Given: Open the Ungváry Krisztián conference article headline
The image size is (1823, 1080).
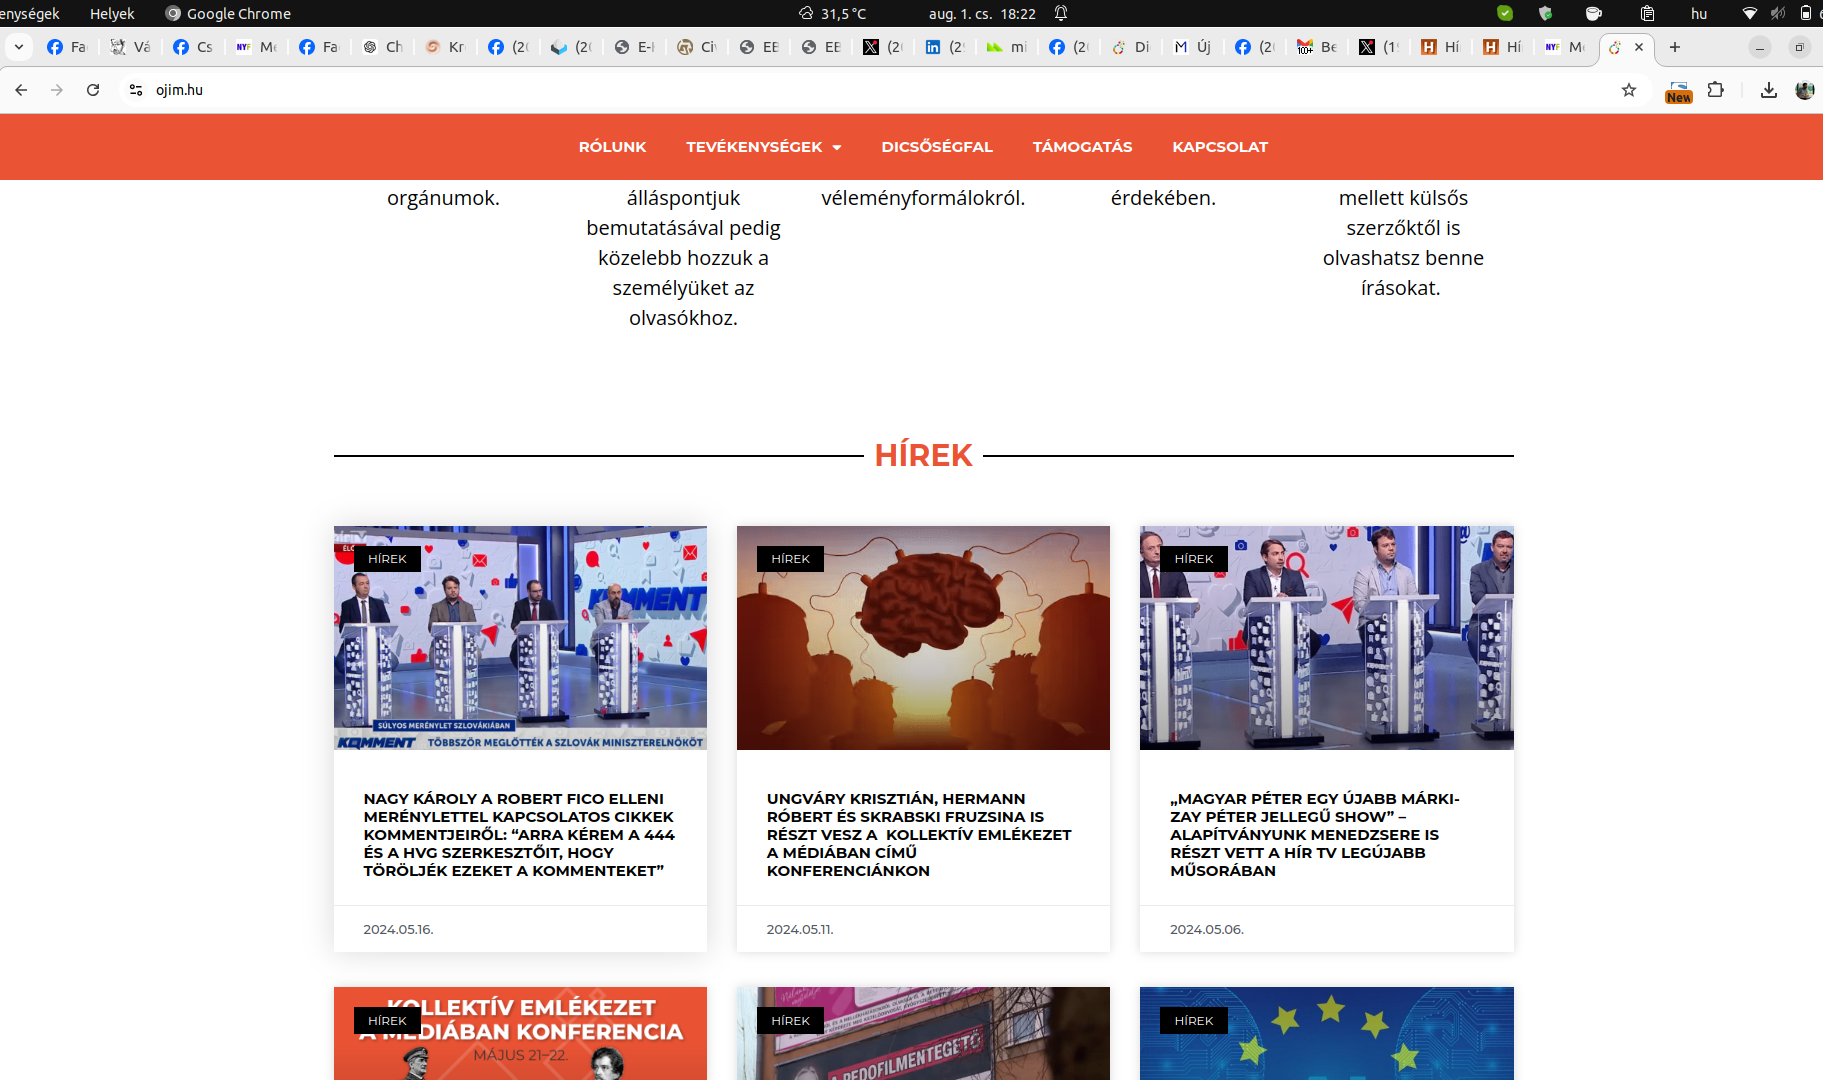Looking at the screenshot, I should (x=919, y=834).
